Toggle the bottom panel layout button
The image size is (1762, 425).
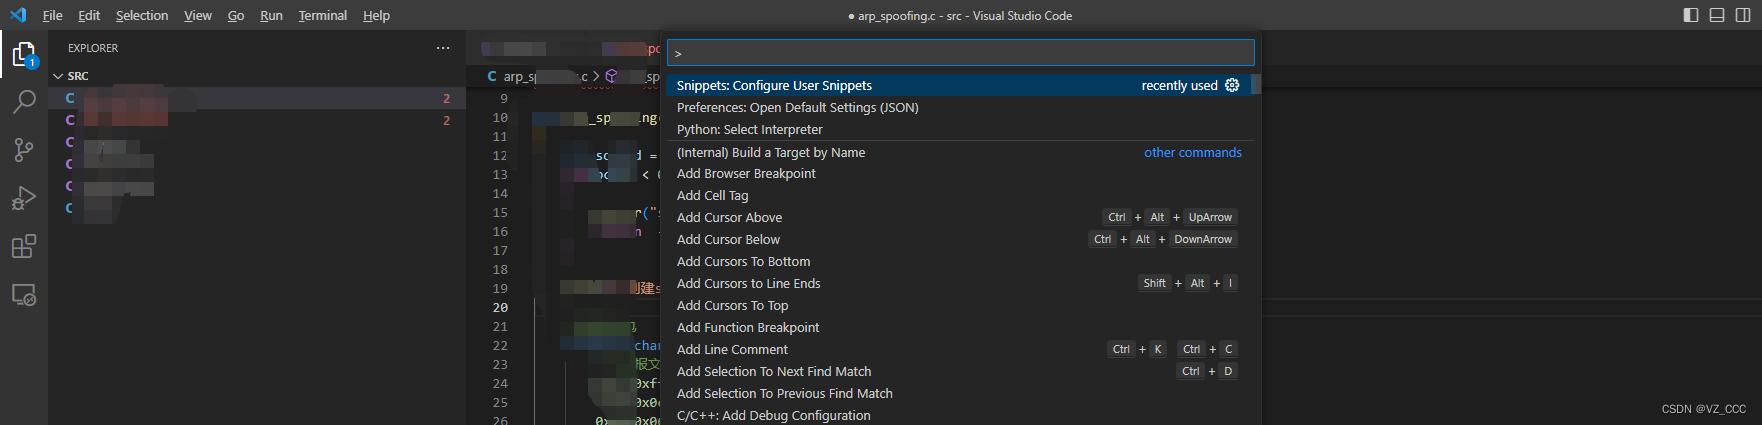click(x=1717, y=15)
